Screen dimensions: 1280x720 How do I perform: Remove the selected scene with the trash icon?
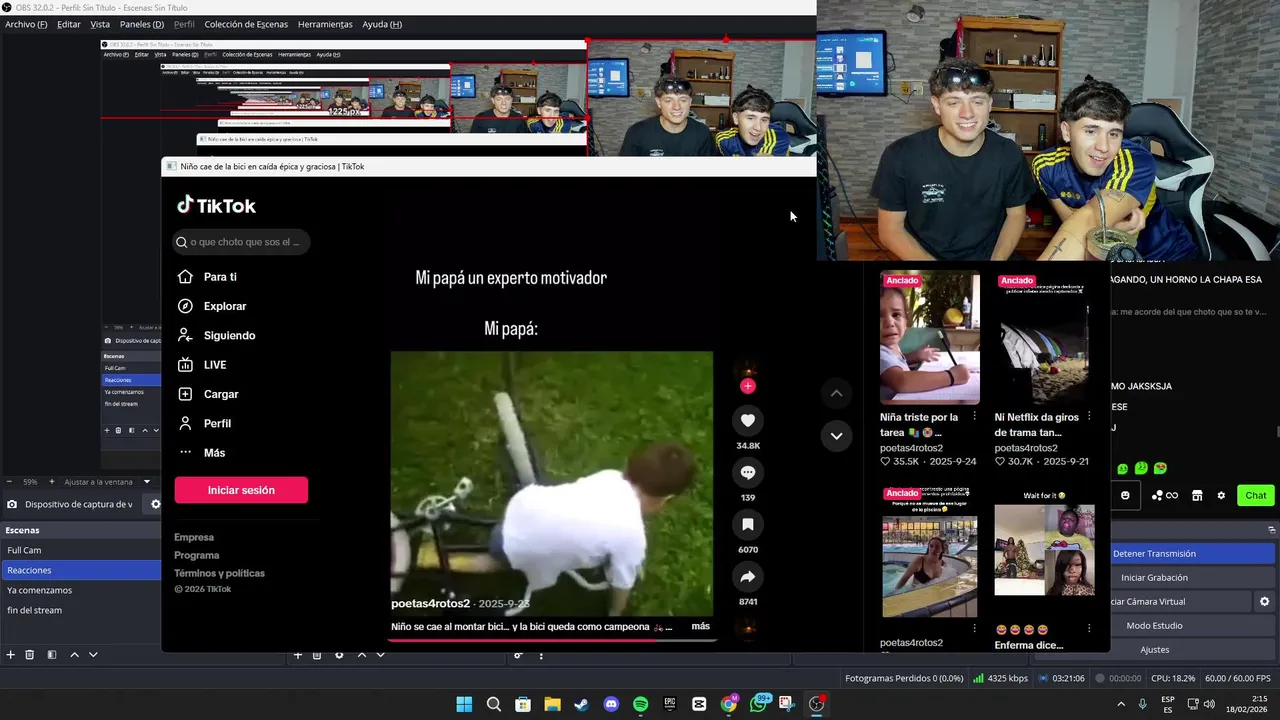tap(30, 655)
